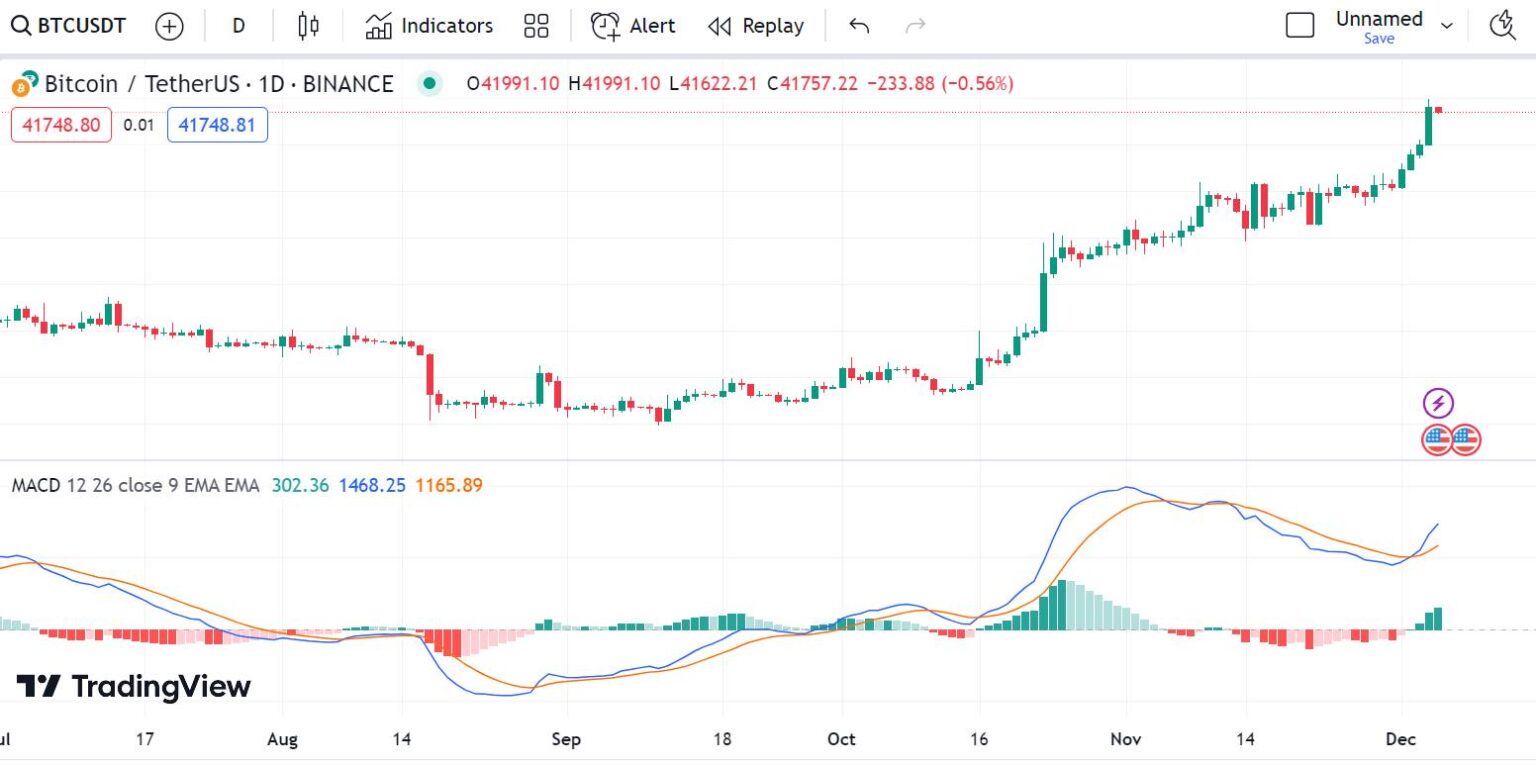Toggle the green market status dot
This screenshot has height=768, width=1536.
[x=430, y=84]
